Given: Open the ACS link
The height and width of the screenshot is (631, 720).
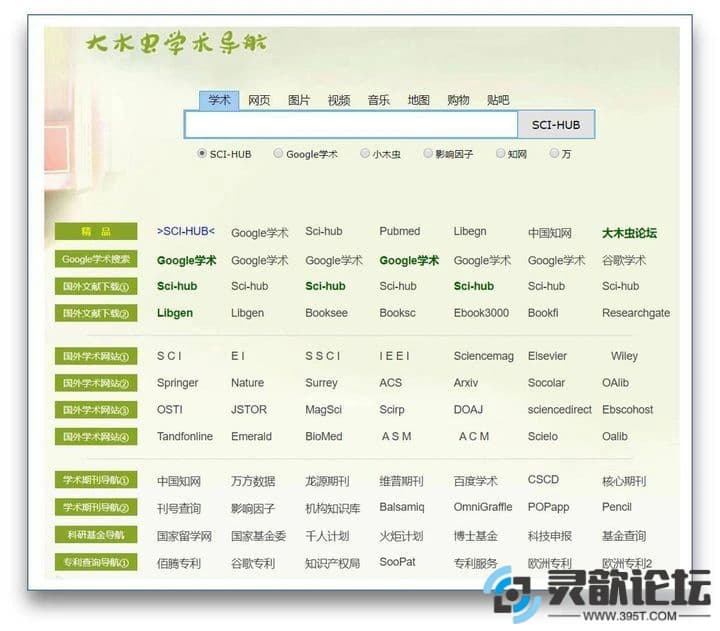Looking at the screenshot, I should pyautogui.click(x=390, y=383).
